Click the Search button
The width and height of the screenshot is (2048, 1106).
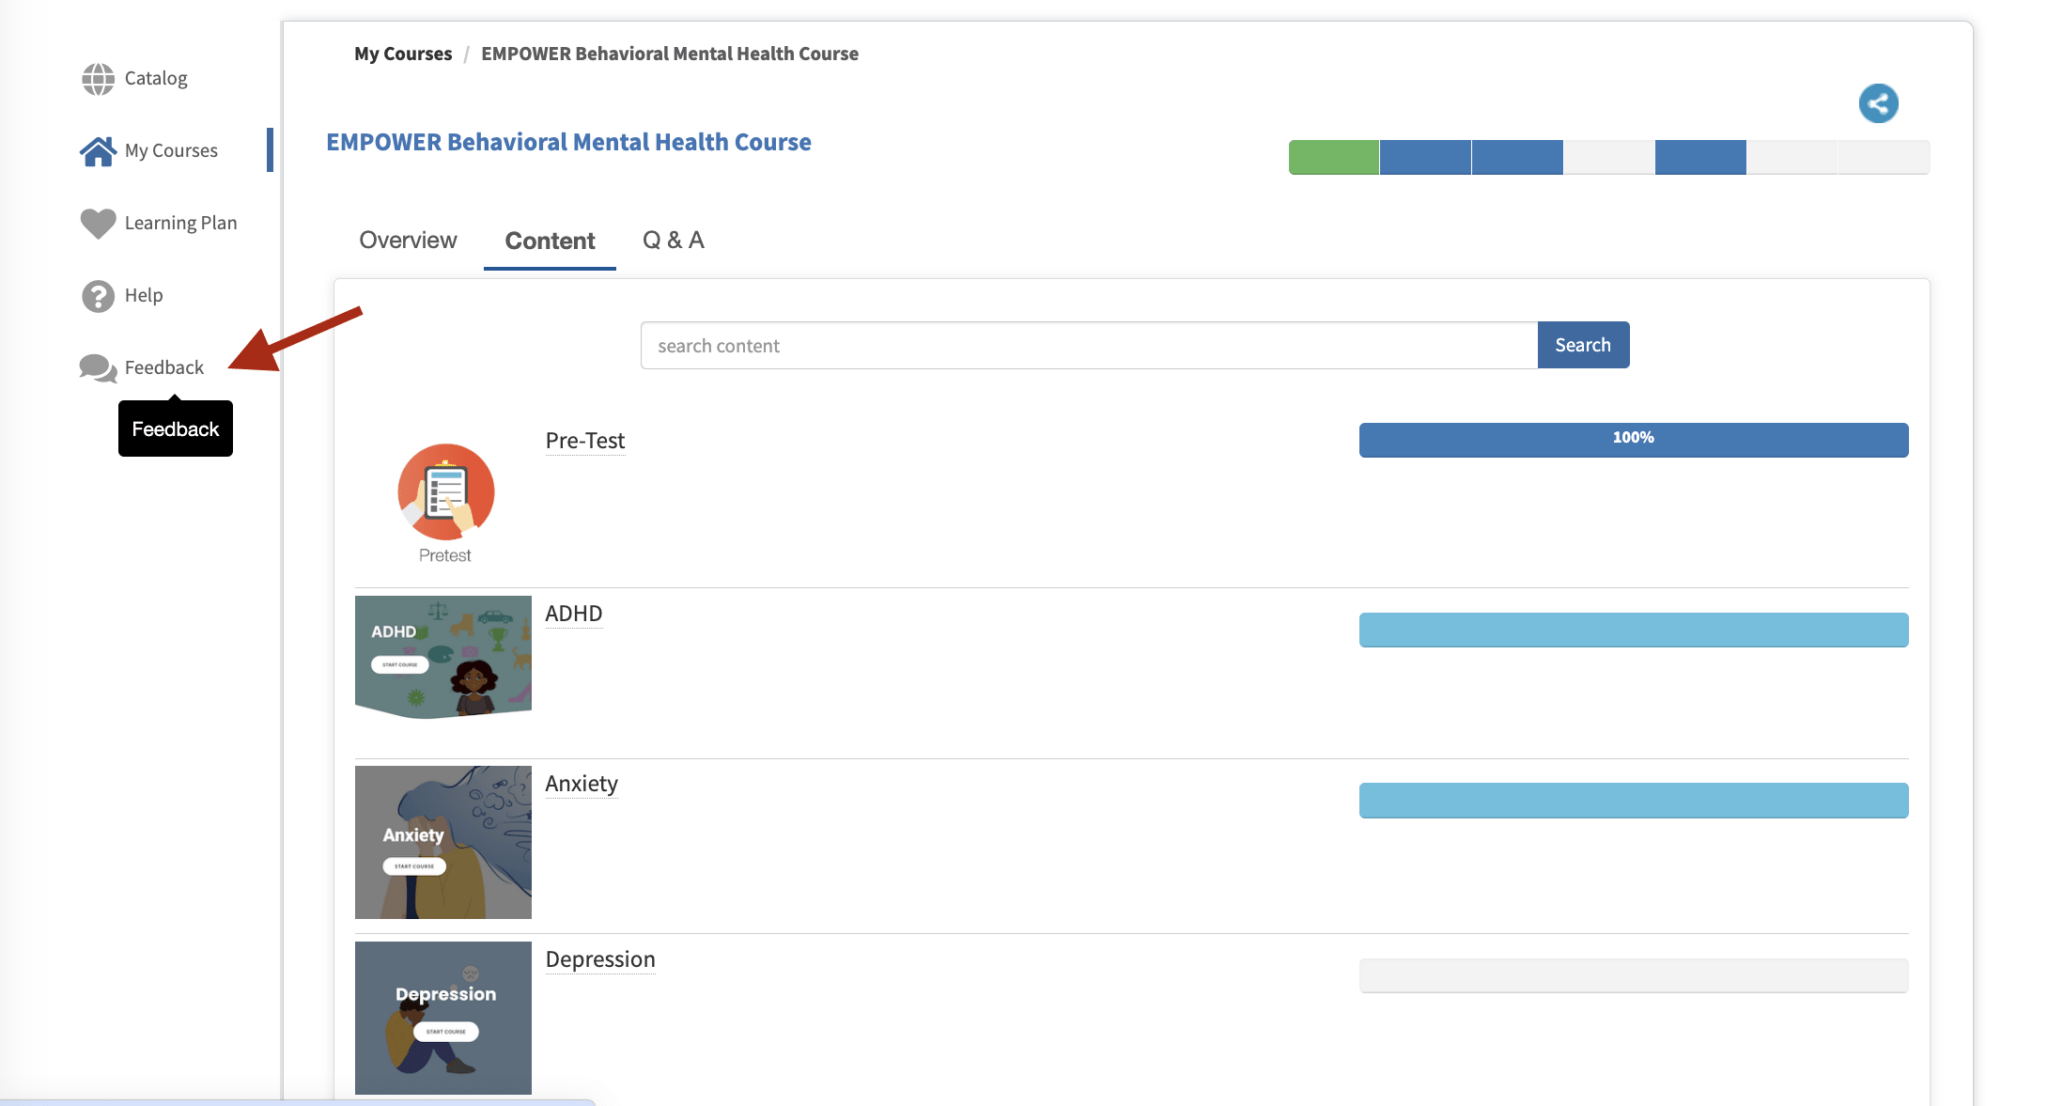tap(1583, 345)
